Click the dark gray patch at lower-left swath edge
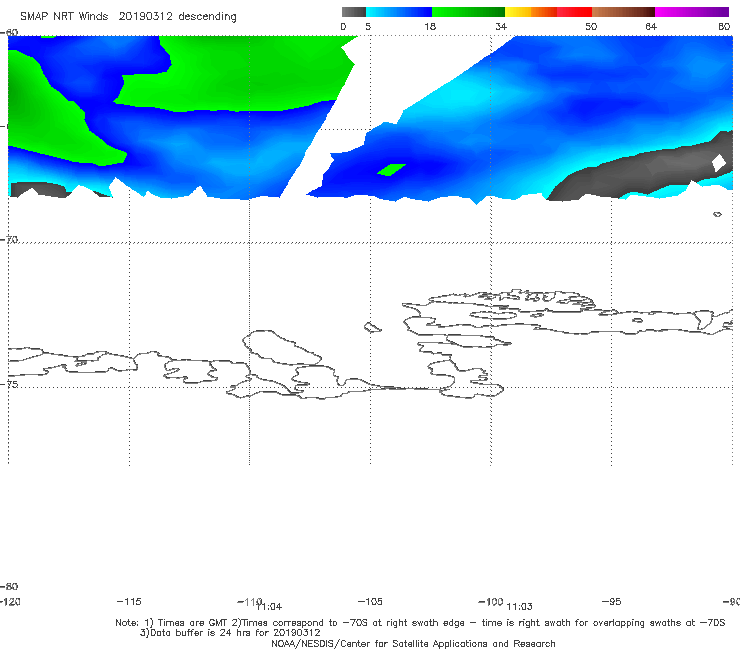This screenshot has height=650, width=740. pos(40,190)
